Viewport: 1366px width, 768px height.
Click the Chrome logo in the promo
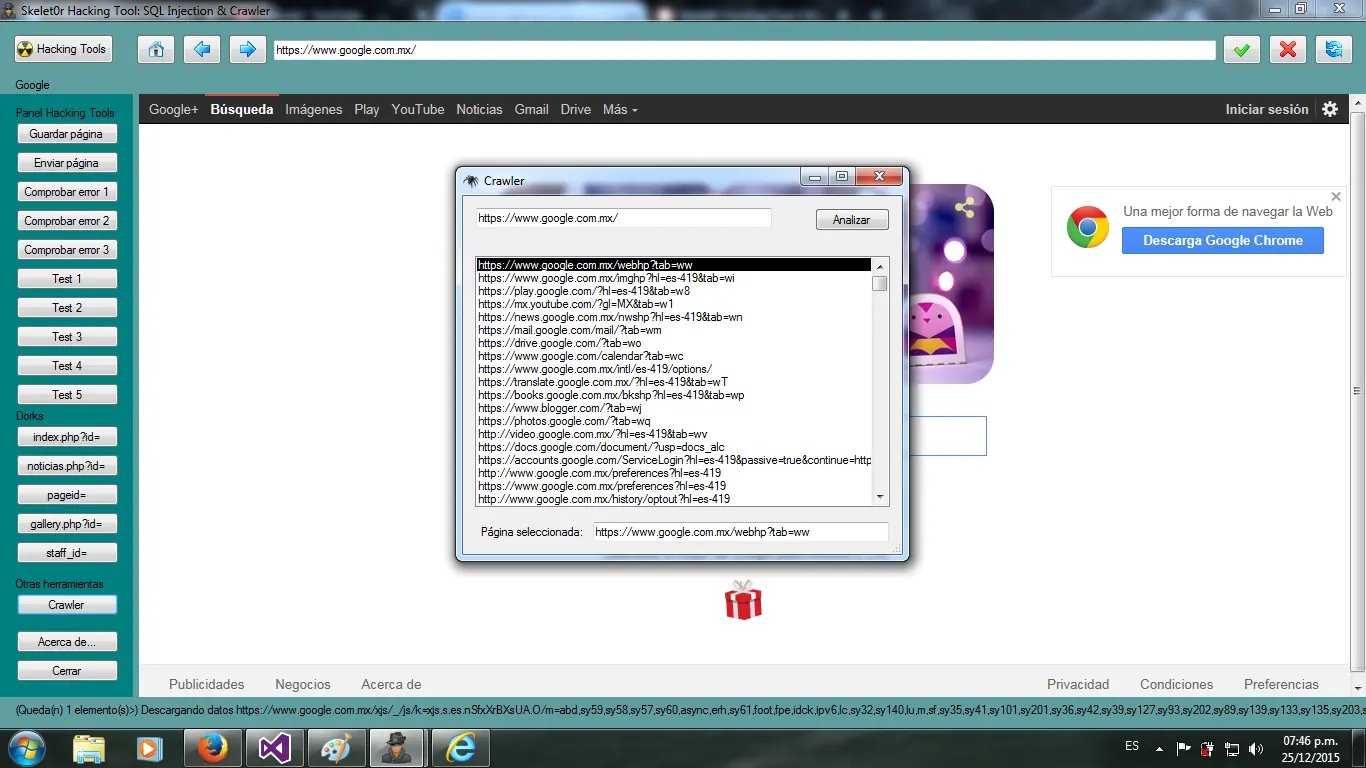tap(1087, 227)
